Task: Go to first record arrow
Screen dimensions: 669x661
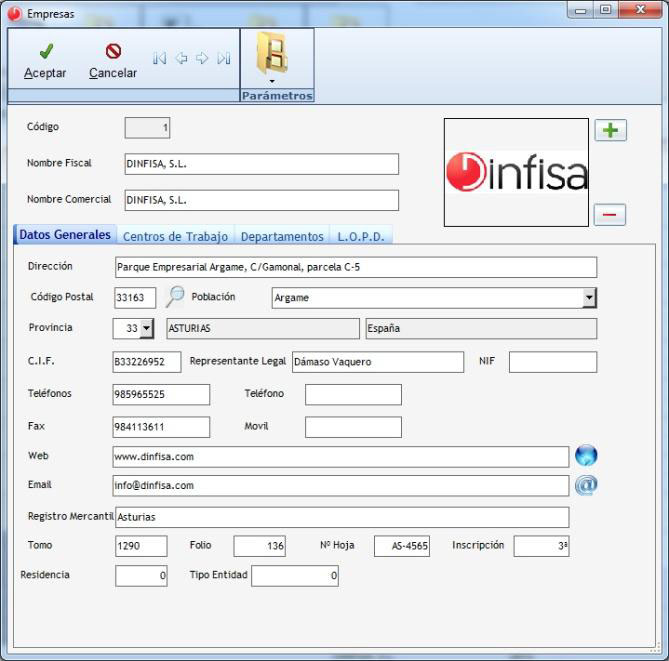Action: click(160, 58)
